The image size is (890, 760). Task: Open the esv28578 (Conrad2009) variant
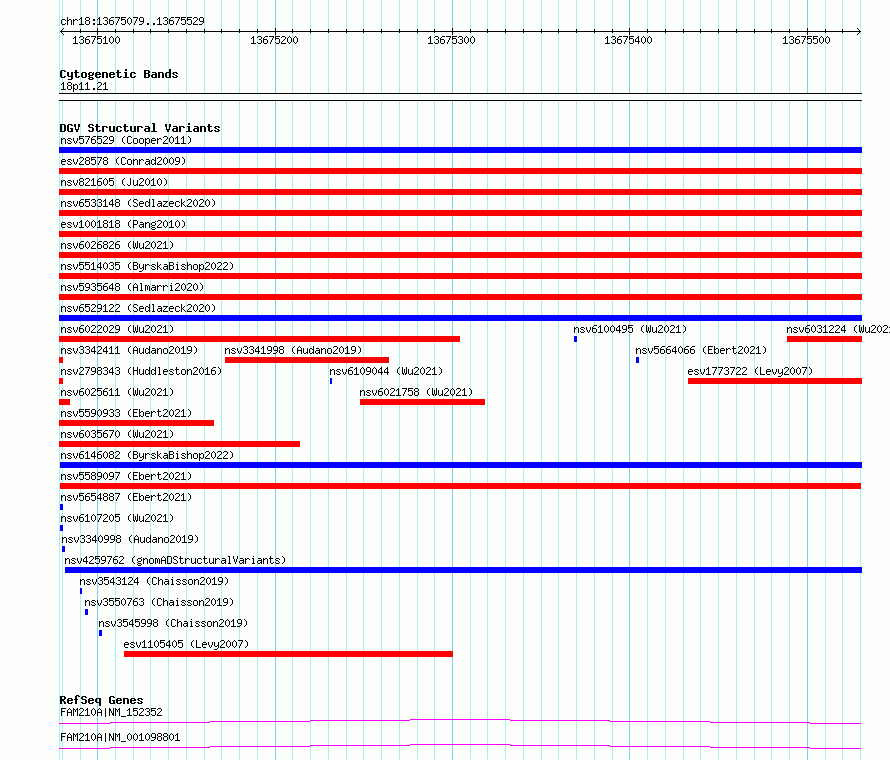123,161
